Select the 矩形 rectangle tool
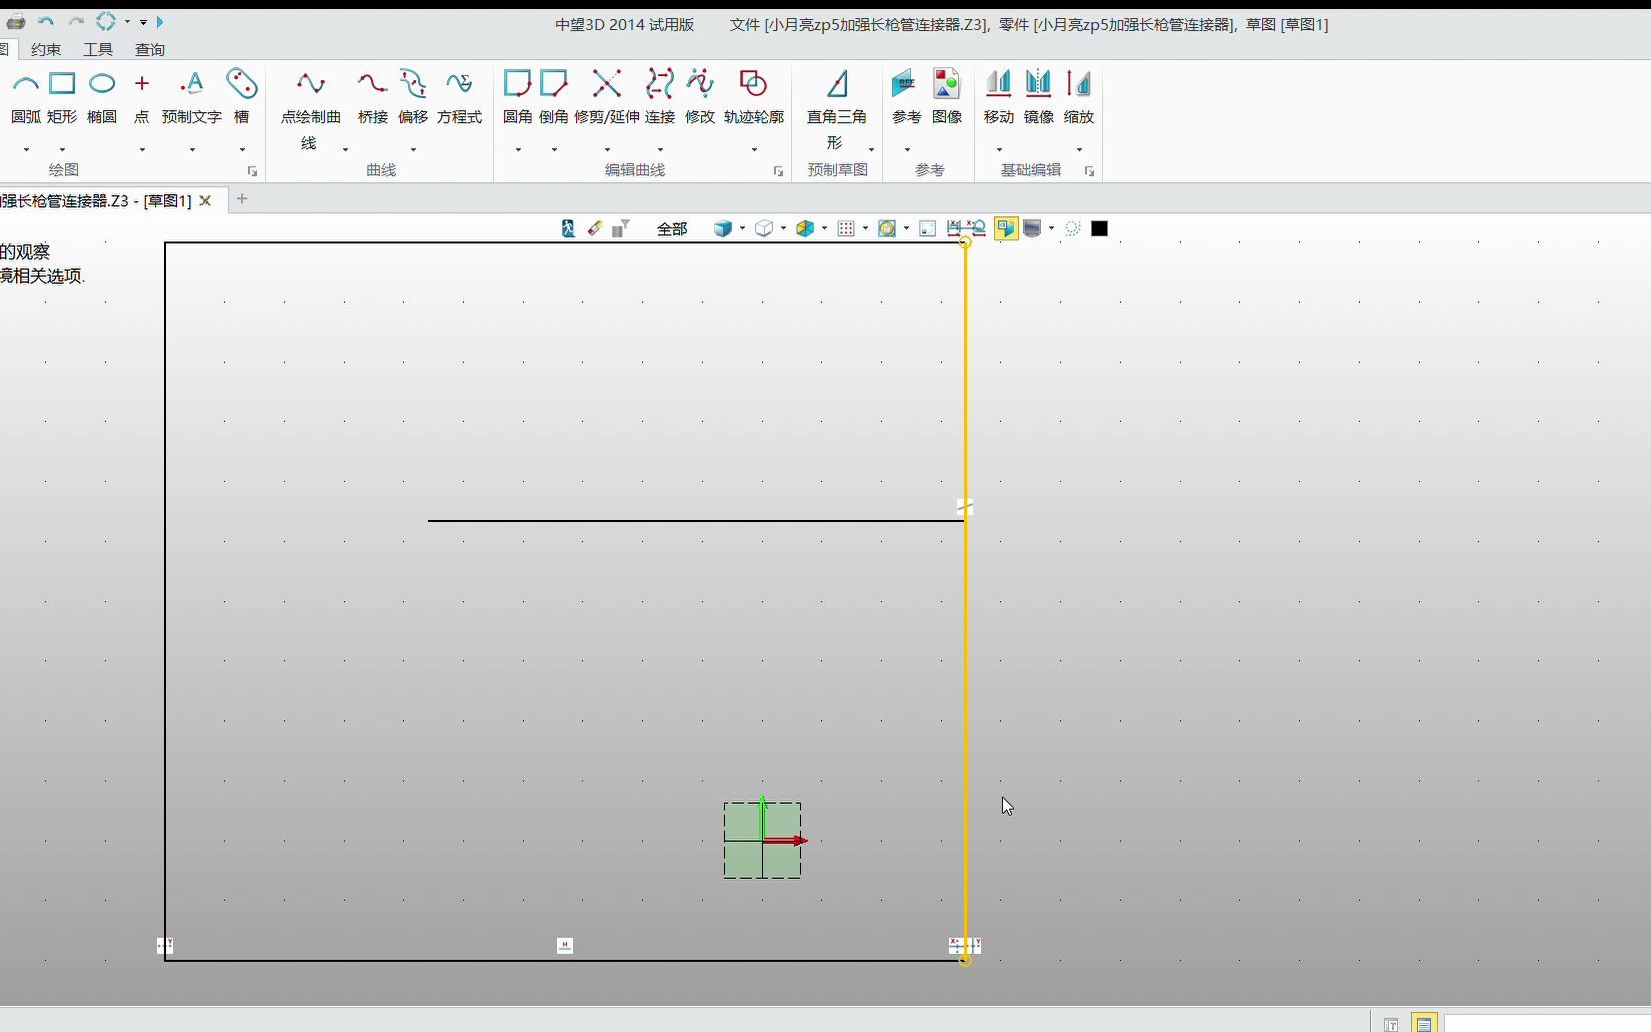 62,97
